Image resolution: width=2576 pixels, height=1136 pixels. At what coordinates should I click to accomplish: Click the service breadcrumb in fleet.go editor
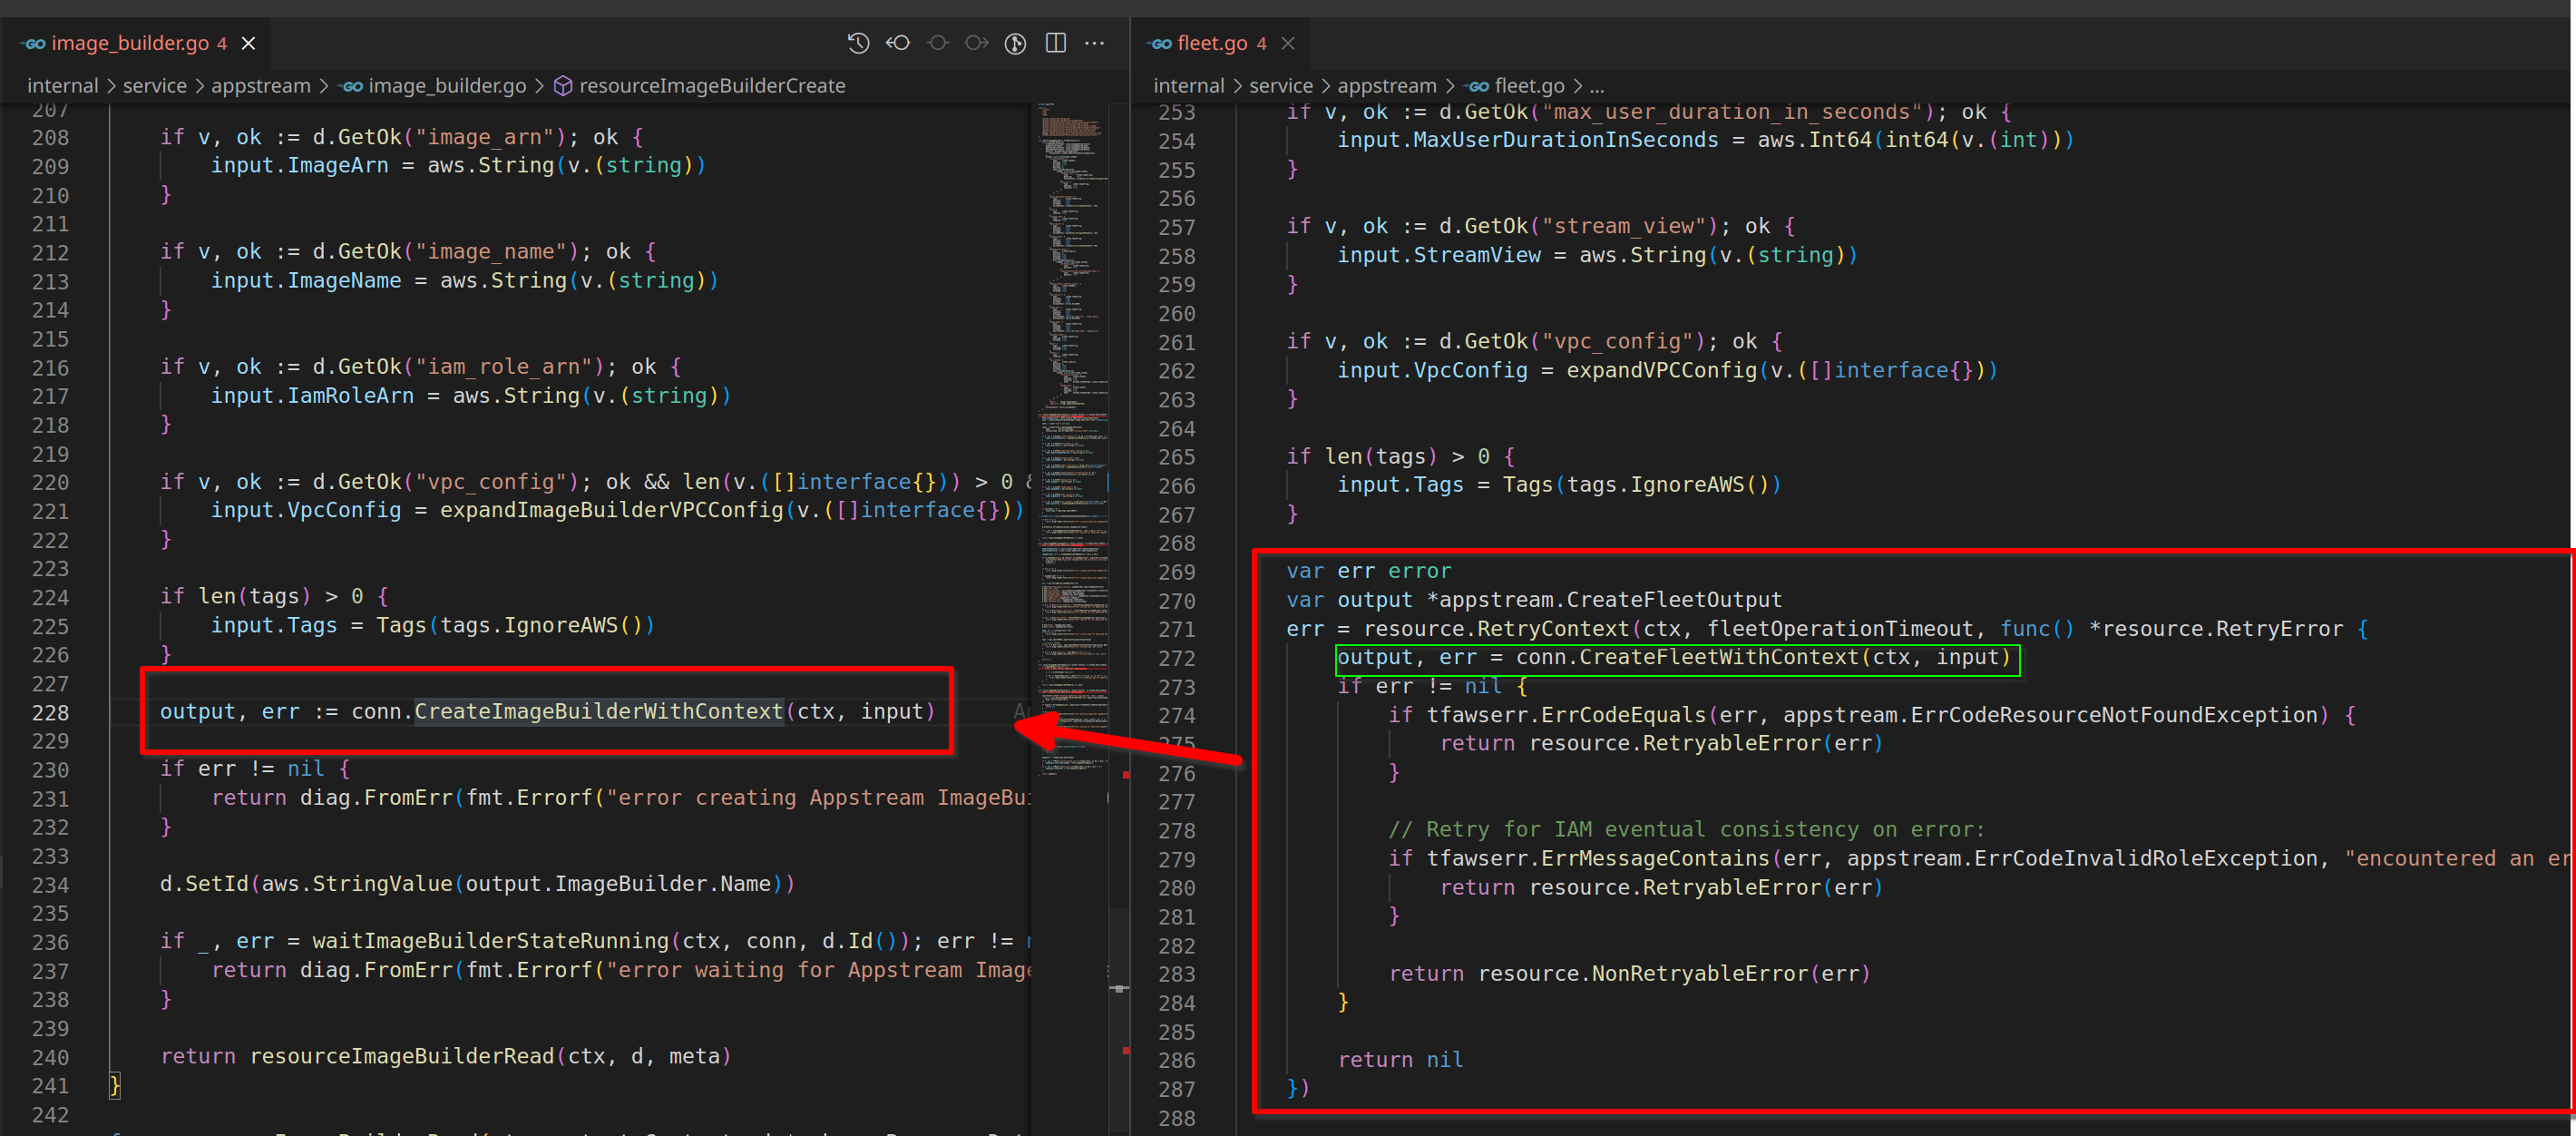(1280, 86)
